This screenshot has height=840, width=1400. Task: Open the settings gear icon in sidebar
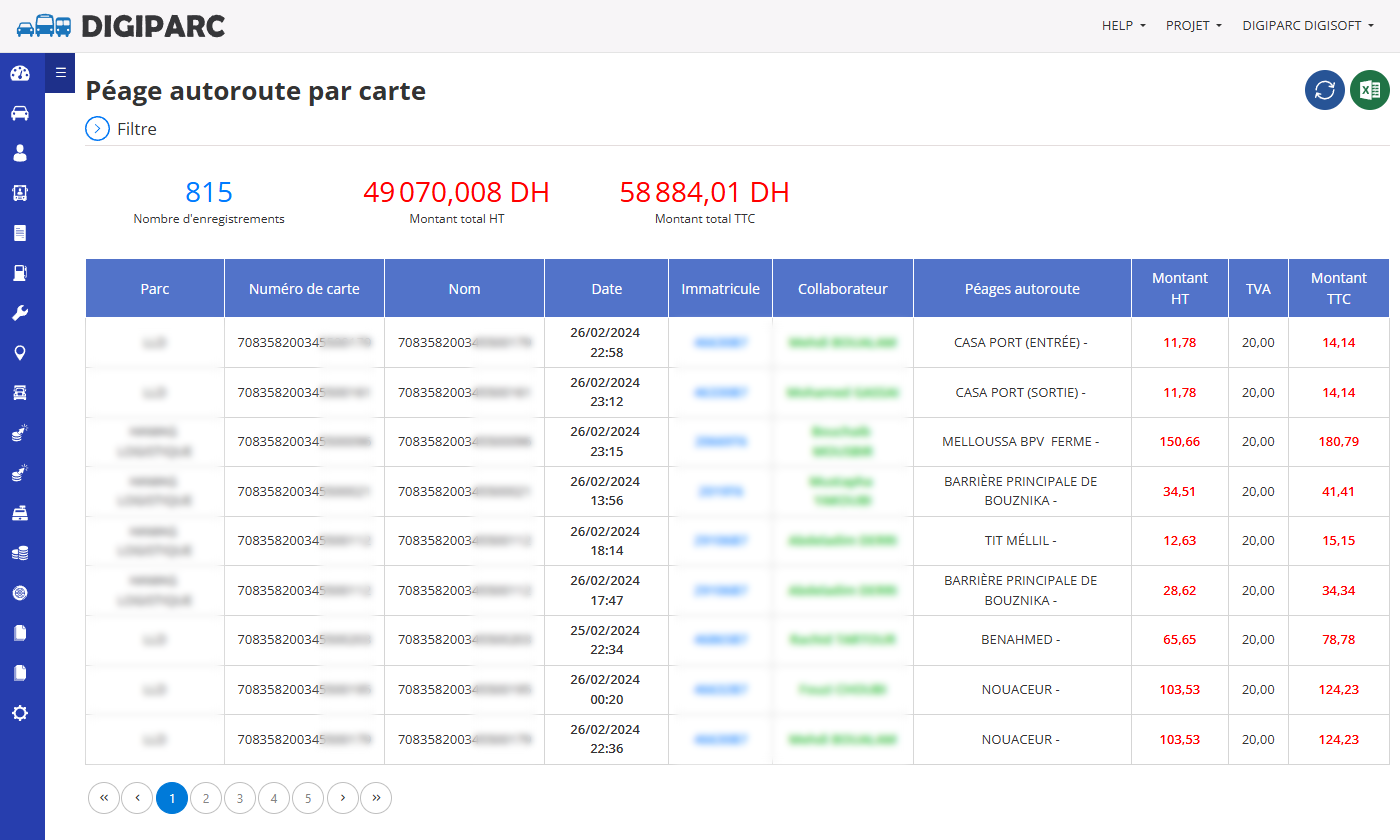(20, 713)
